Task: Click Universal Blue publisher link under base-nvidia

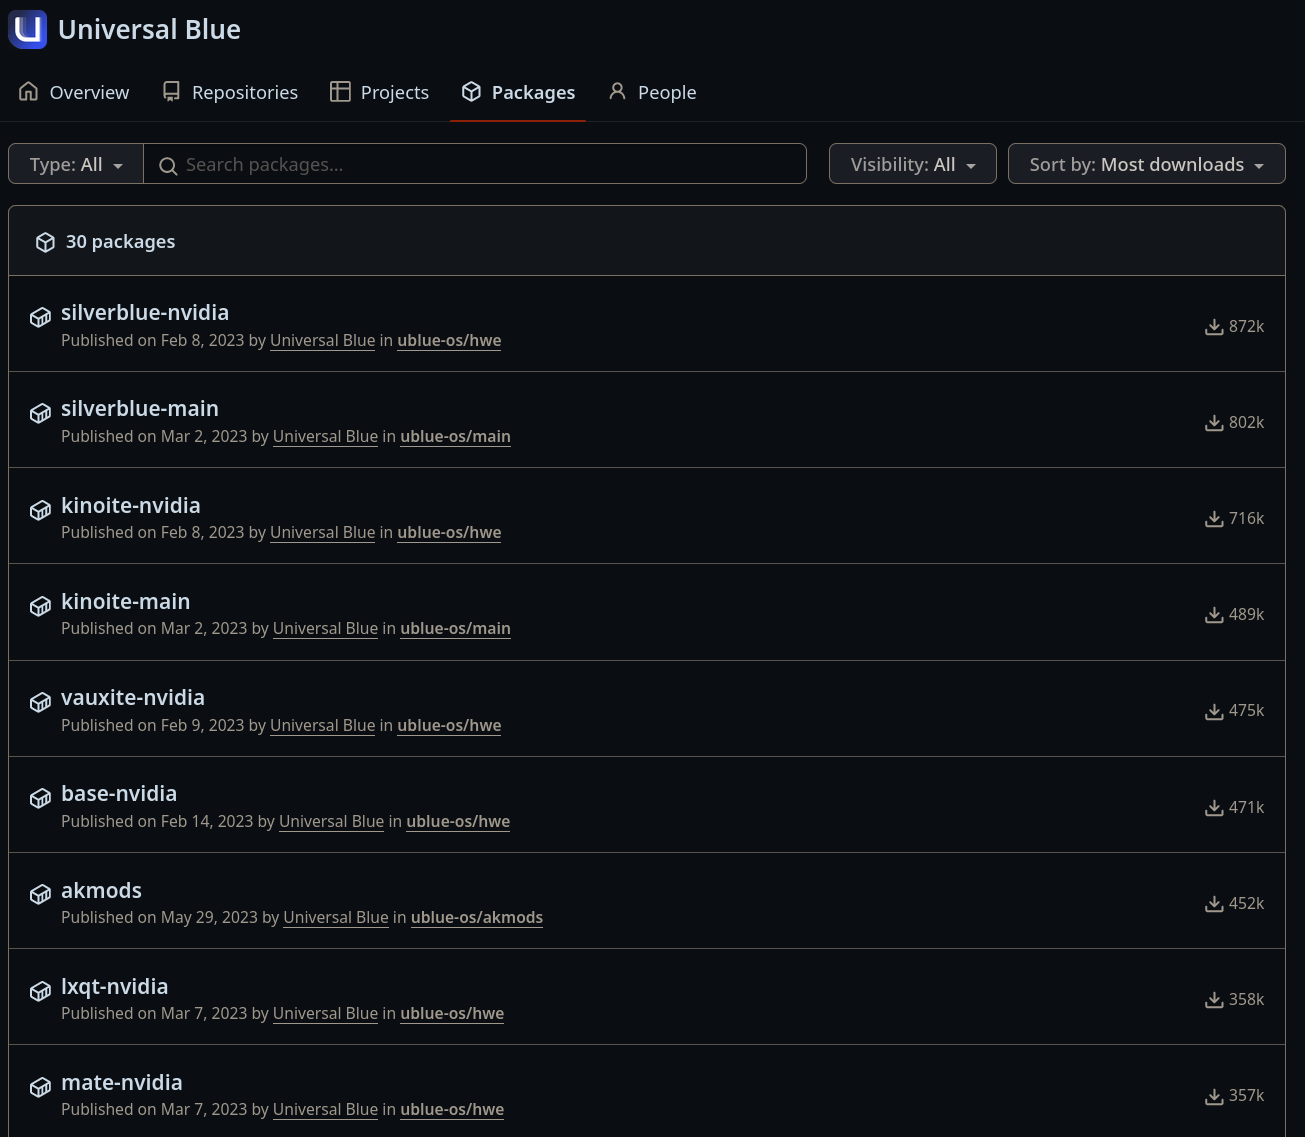Action: coord(331,821)
